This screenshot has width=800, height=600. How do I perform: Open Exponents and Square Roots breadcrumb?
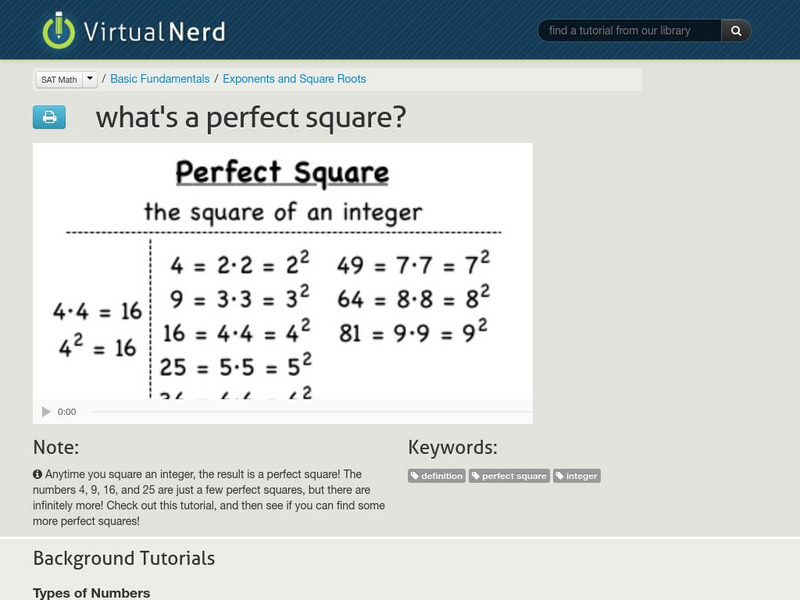click(294, 79)
